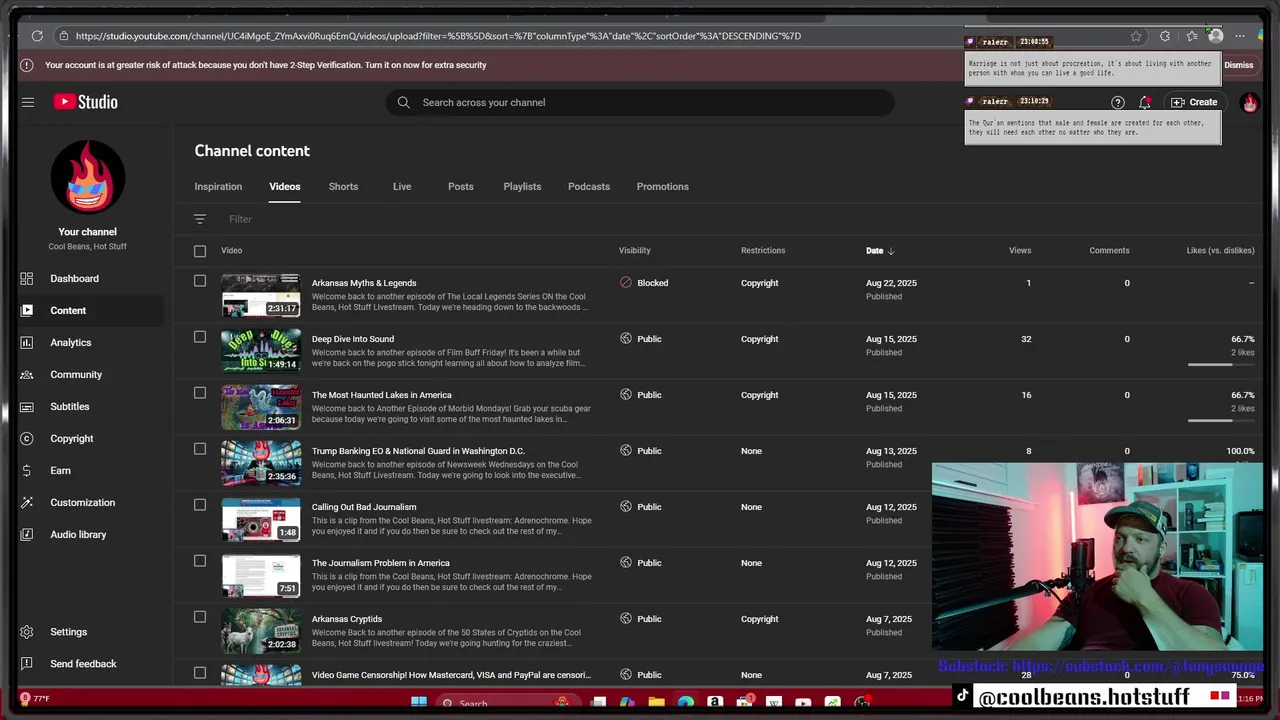The image size is (1280, 720).
Task: Open the hamburger navigation menu
Action: [28, 102]
